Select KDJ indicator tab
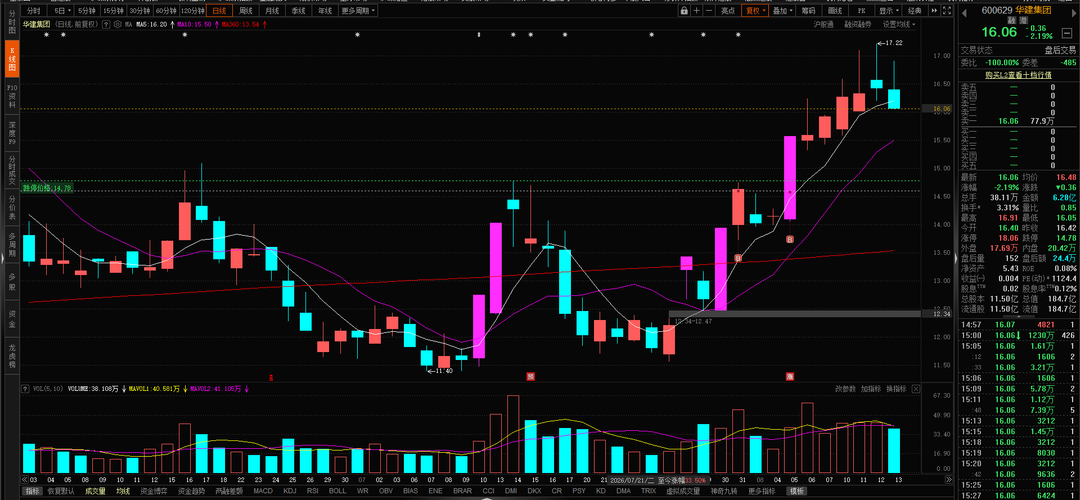 point(289,491)
